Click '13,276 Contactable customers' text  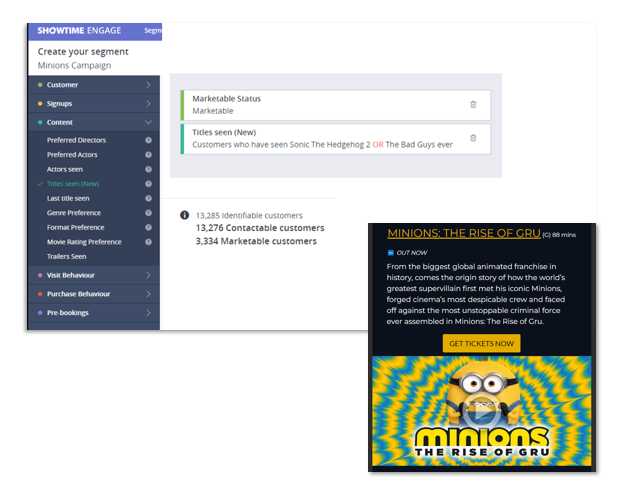pos(260,228)
